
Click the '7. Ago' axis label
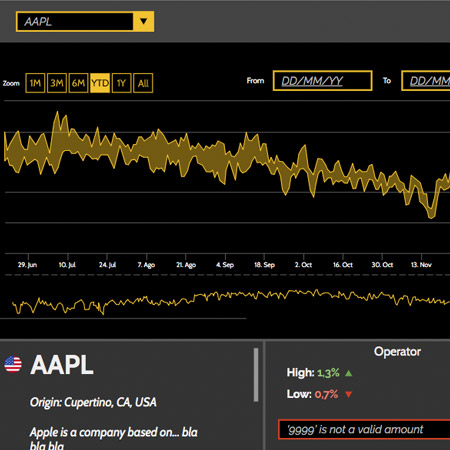pyautogui.click(x=146, y=265)
